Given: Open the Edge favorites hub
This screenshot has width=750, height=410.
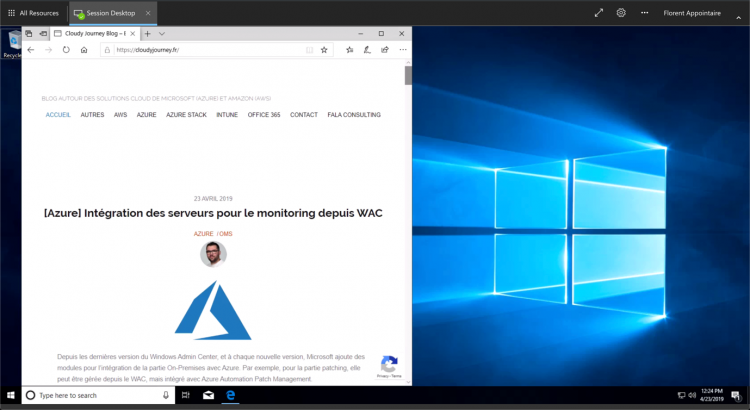Looking at the screenshot, I should [350, 50].
